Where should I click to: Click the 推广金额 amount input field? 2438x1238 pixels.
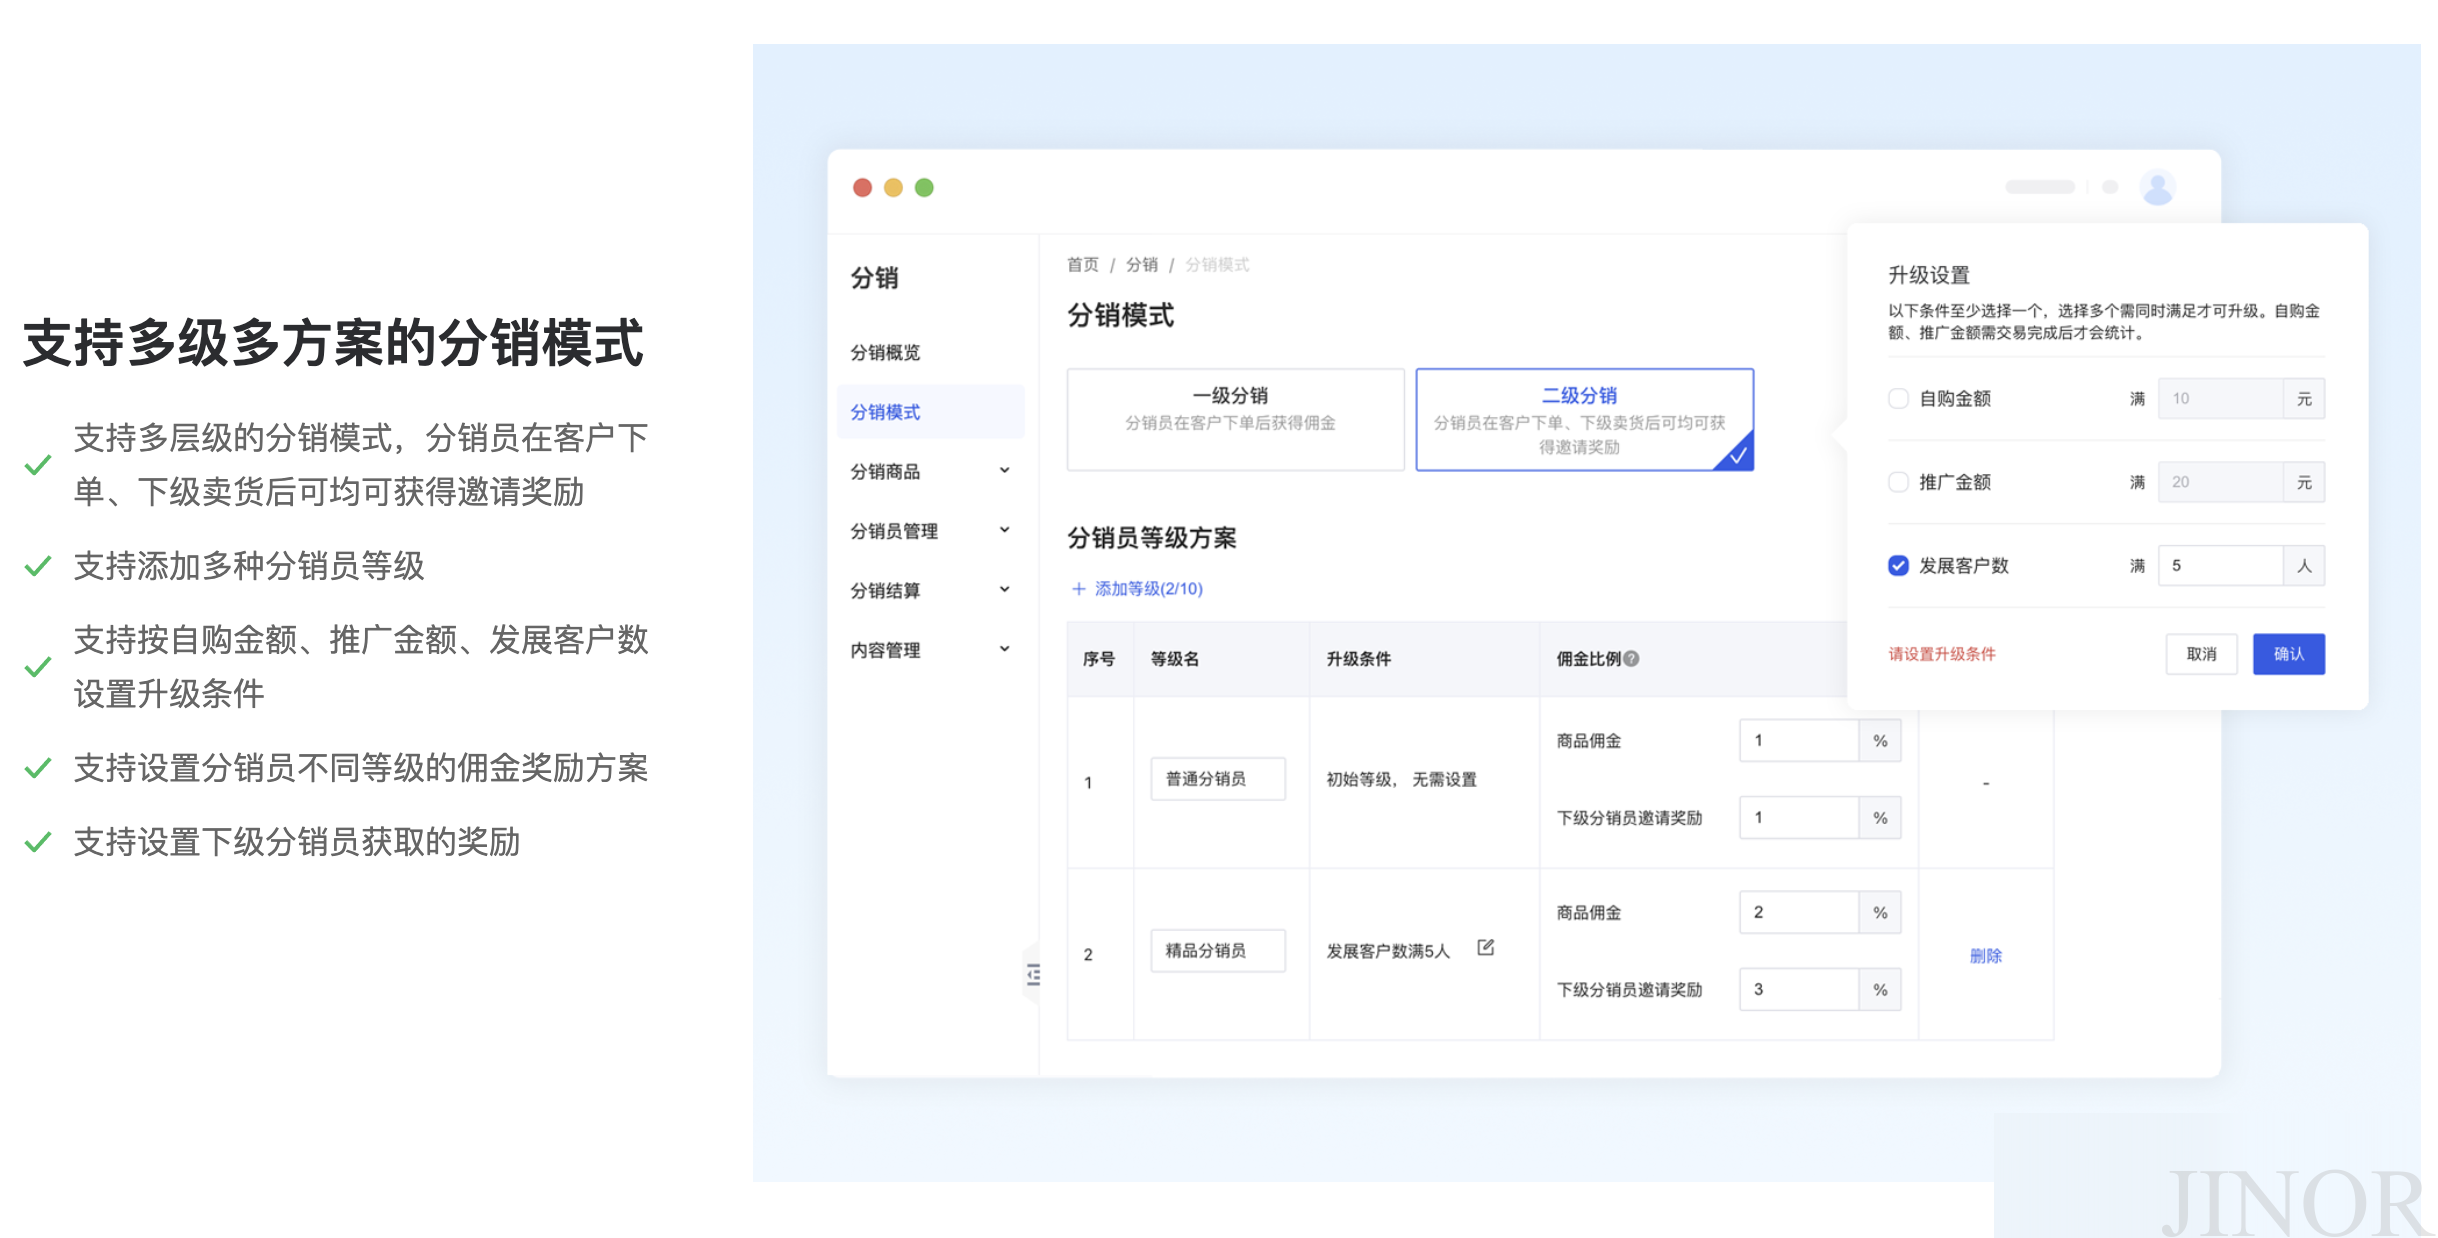click(x=2220, y=482)
